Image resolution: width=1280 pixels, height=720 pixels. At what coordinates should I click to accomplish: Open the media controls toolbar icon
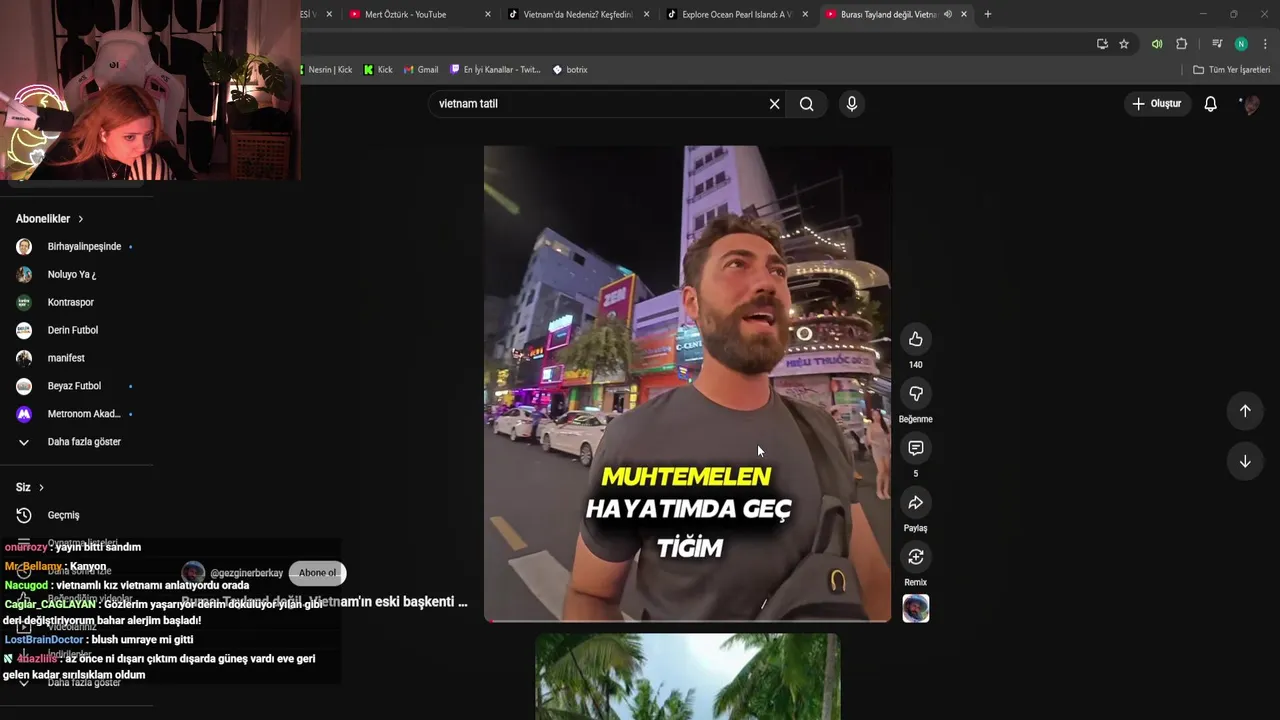click(x=1217, y=44)
